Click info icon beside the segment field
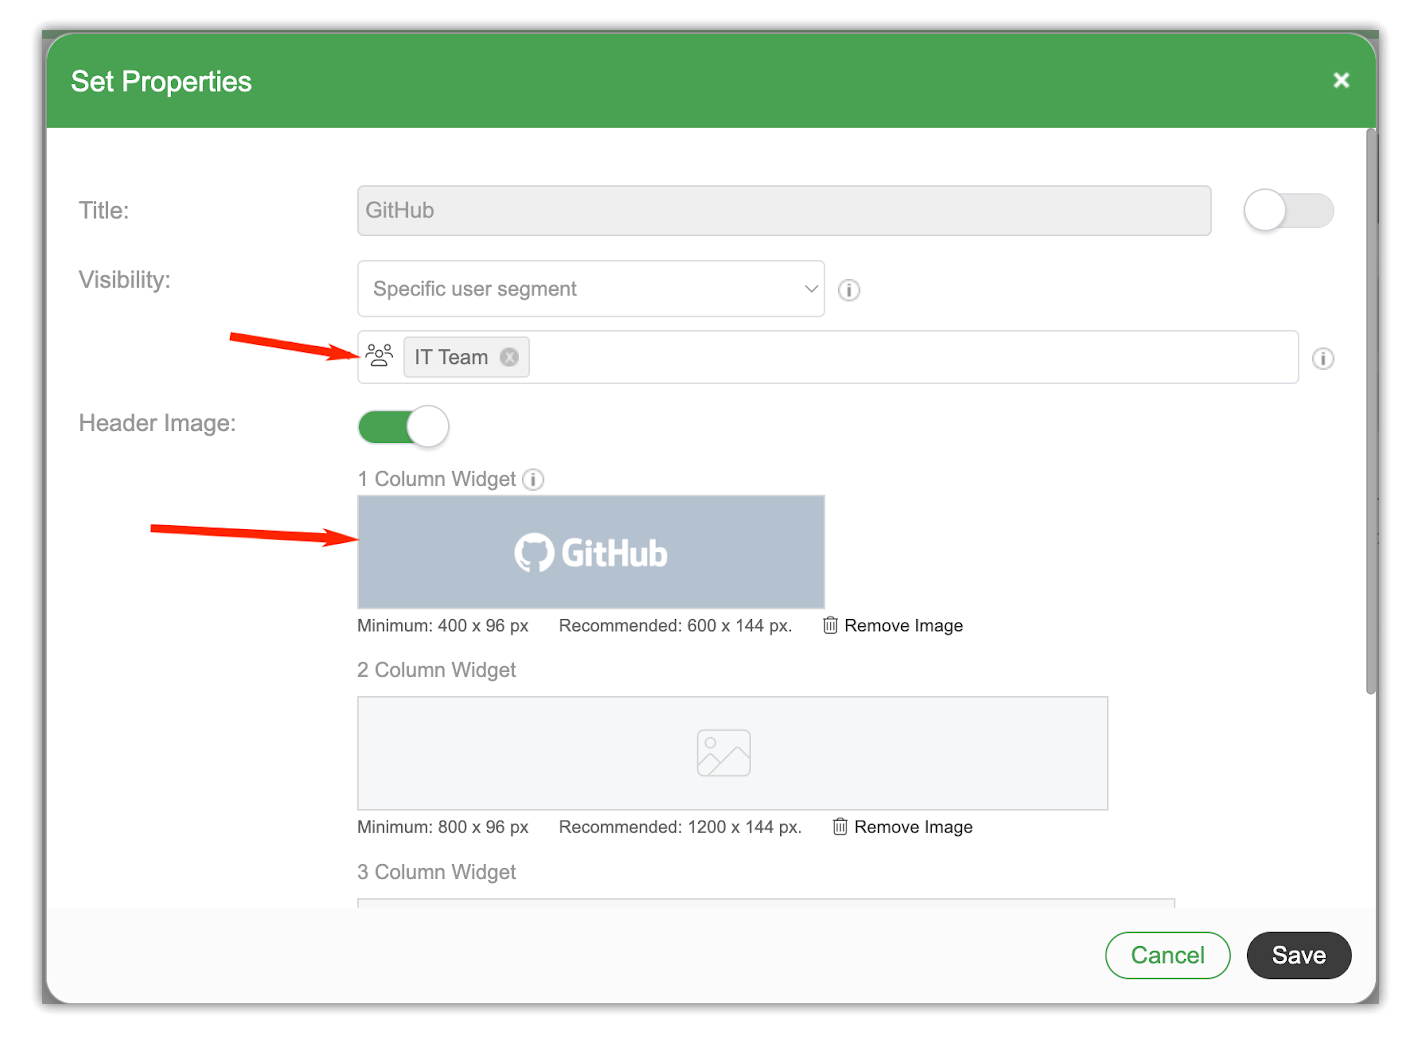 pos(1323,358)
